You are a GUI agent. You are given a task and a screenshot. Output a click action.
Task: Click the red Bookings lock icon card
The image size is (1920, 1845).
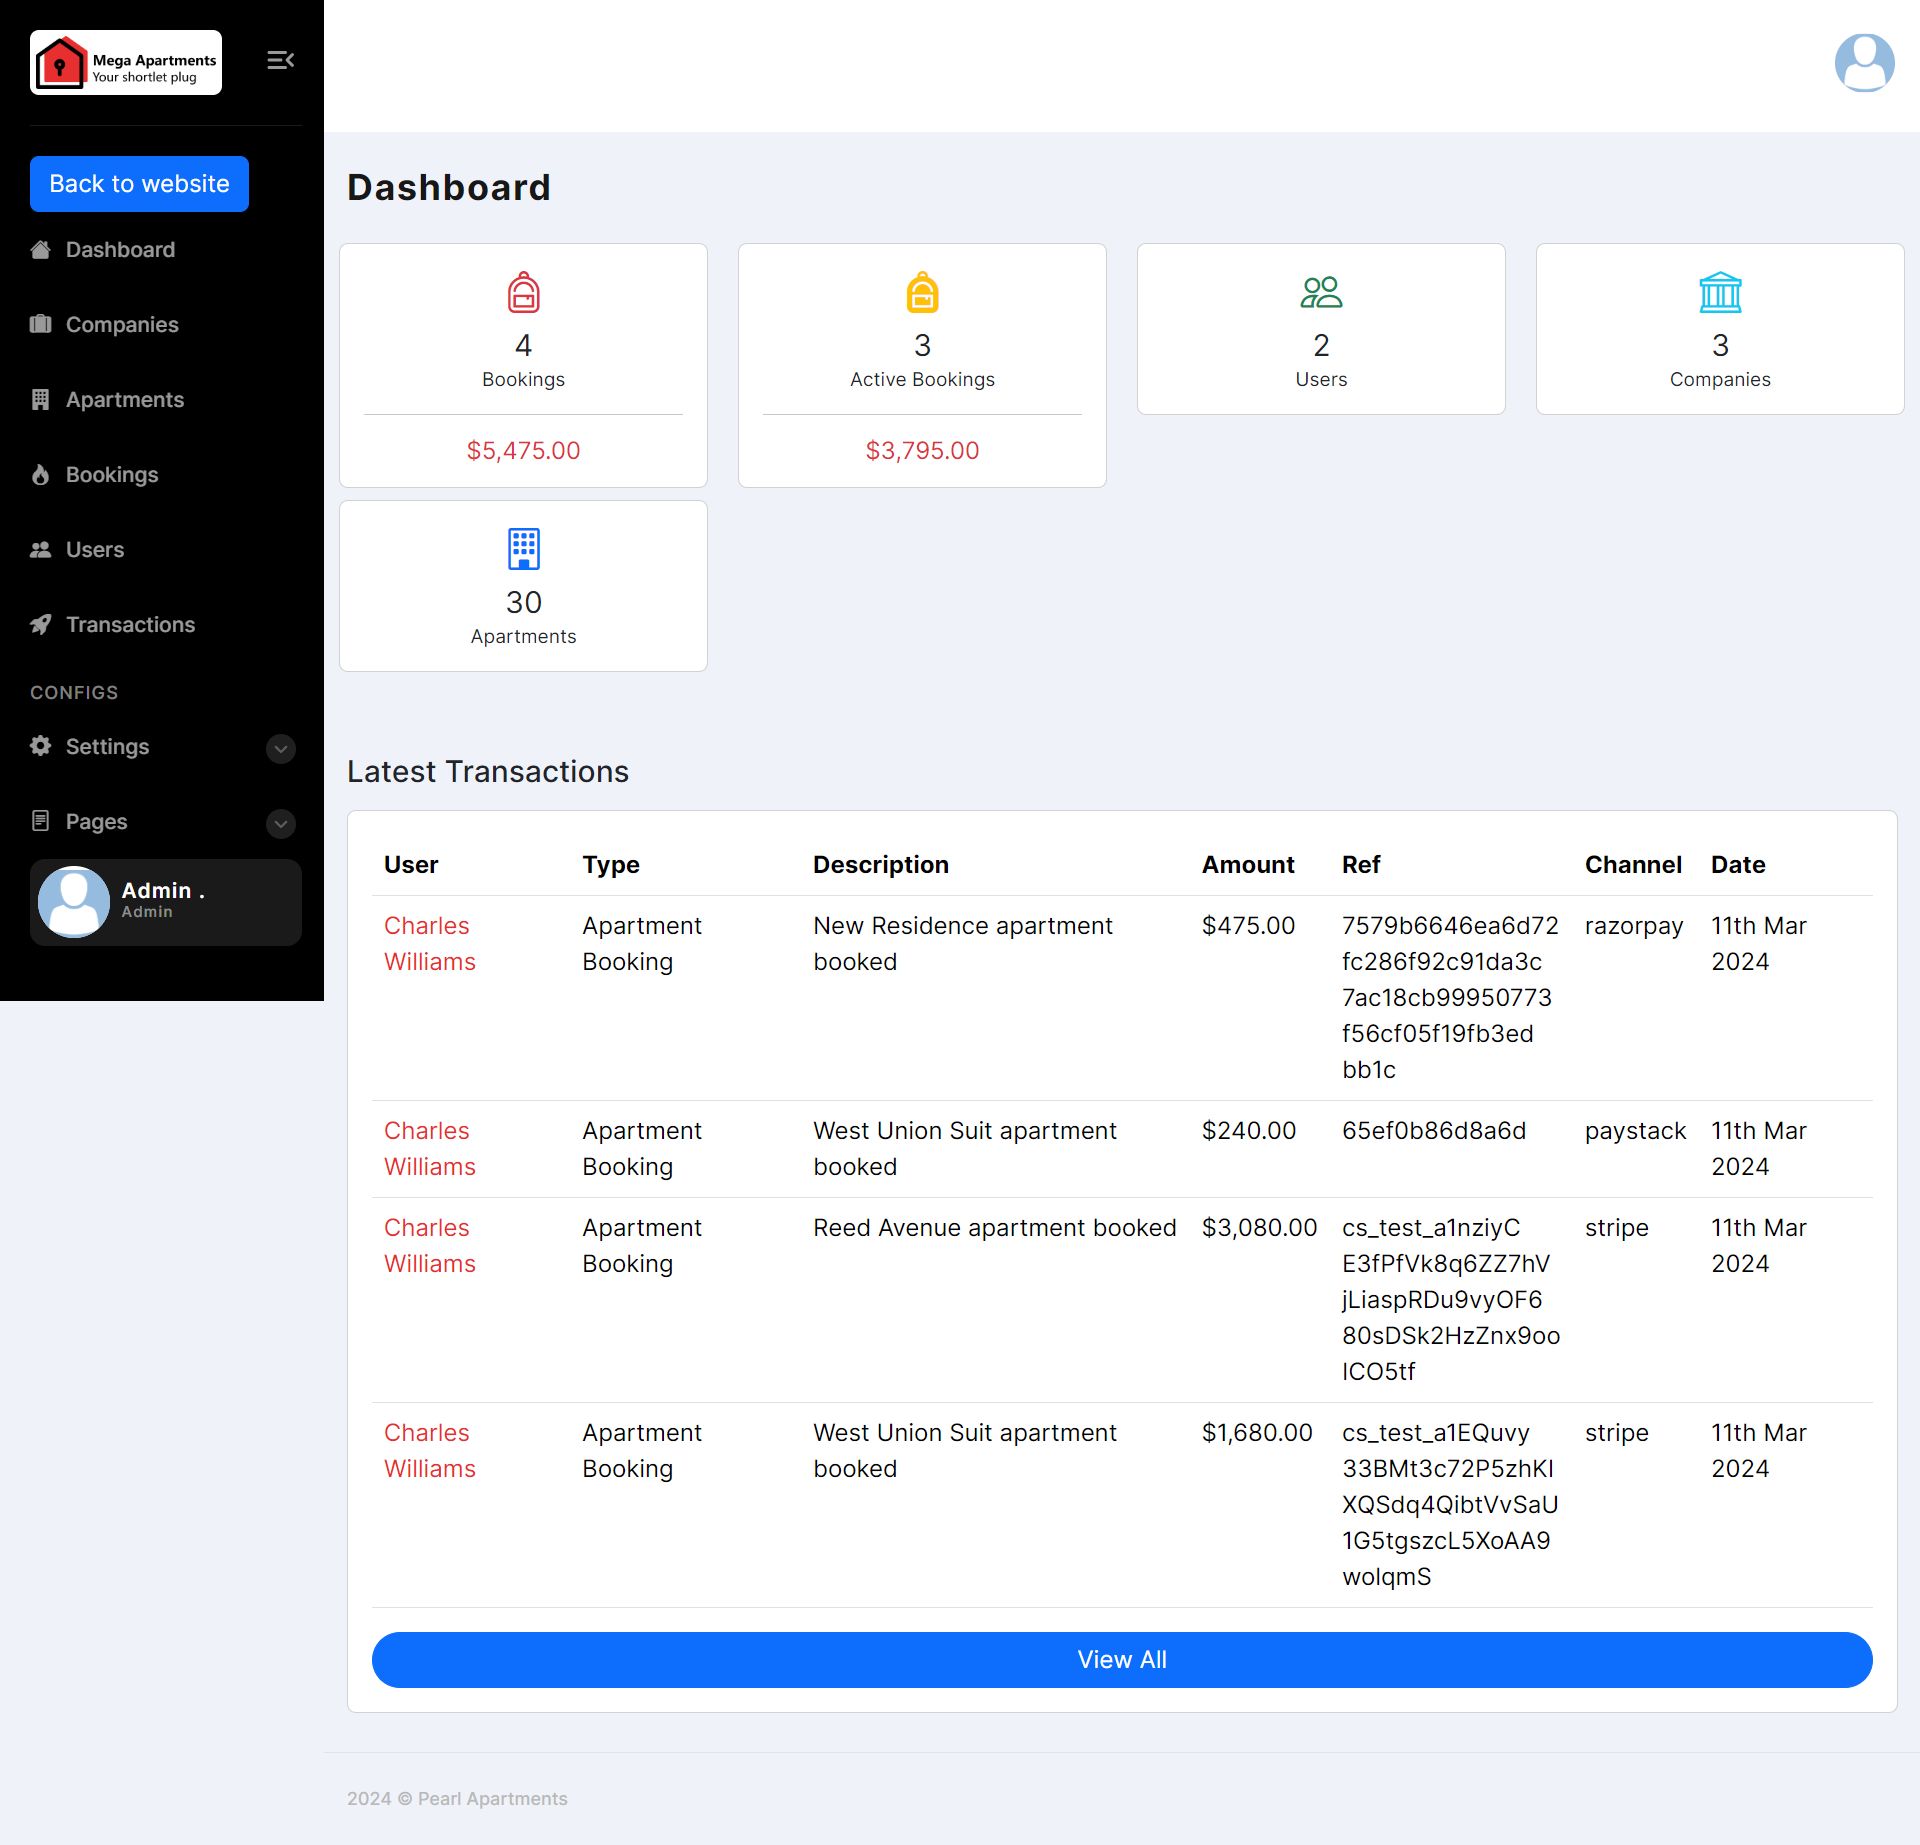(523, 294)
